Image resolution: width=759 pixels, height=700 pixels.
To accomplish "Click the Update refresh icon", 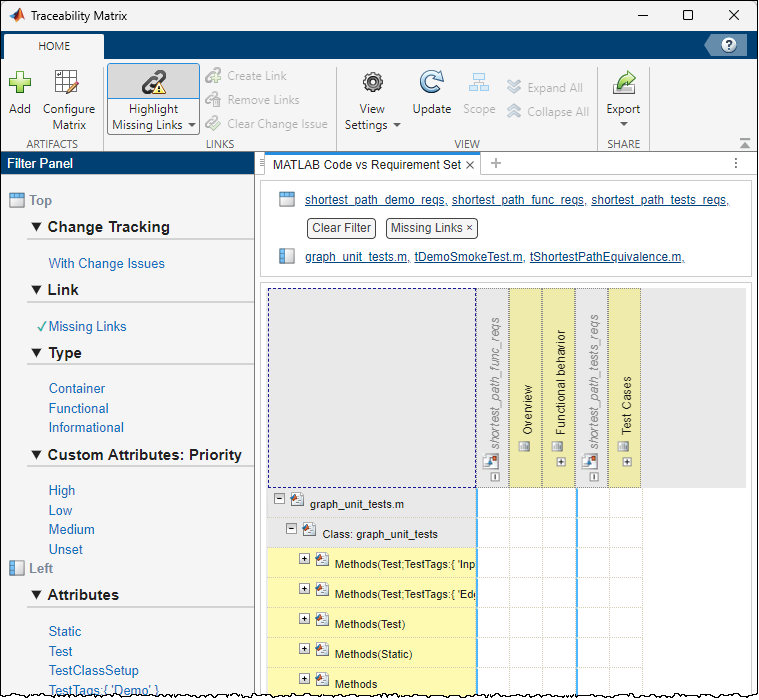I will (431, 84).
